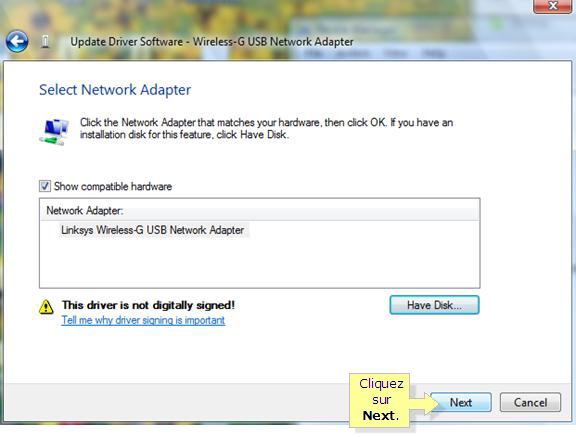Viewport: 576px width, 437px height.
Task: Proceed by clicking the Next button
Action: (x=461, y=402)
